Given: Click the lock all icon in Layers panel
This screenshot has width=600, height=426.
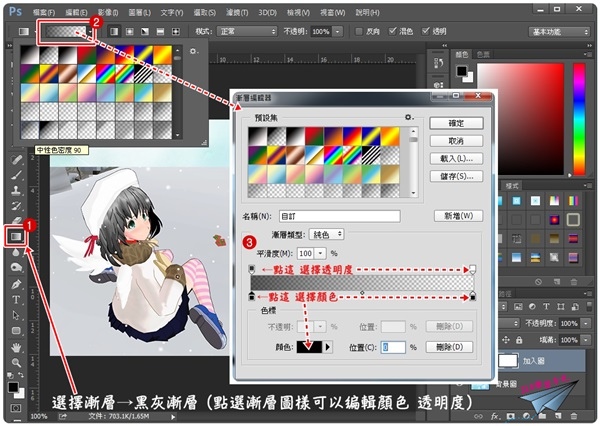Looking at the screenshot, I should tap(519, 339).
